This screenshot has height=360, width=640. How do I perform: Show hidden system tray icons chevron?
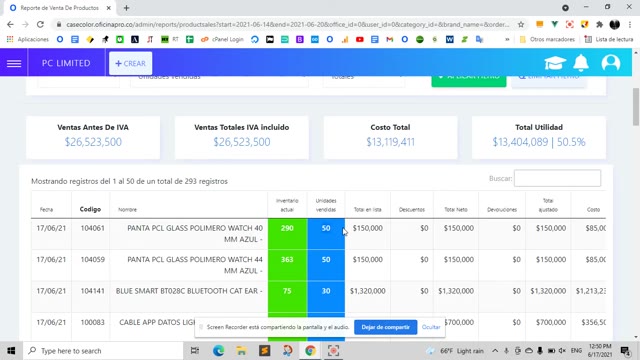coord(495,351)
